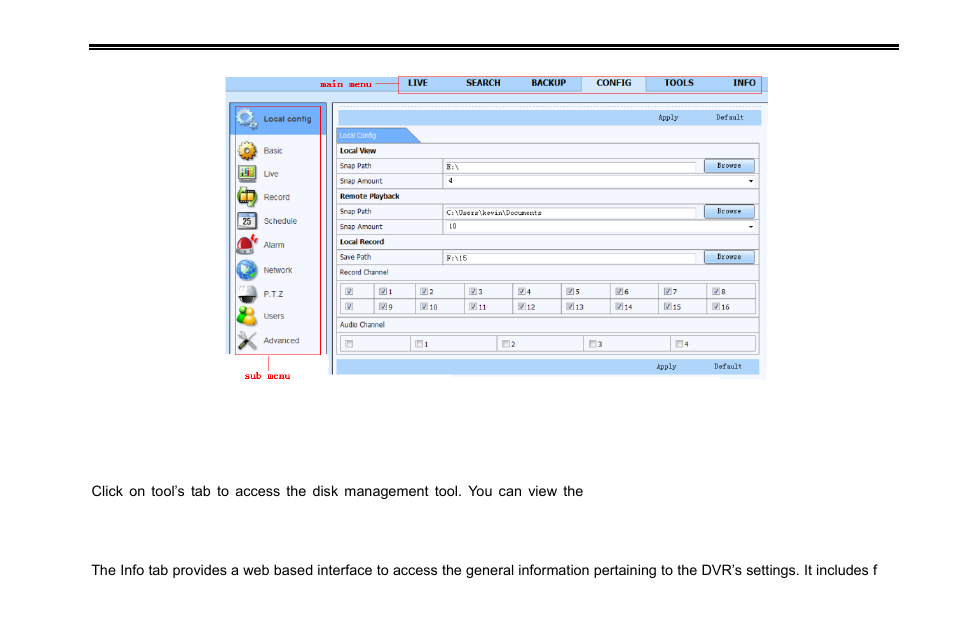The height and width of the screenshot is (636, 954).
Task: Click the Remote Playback Snap Path field
Action: tap(570, 212)
